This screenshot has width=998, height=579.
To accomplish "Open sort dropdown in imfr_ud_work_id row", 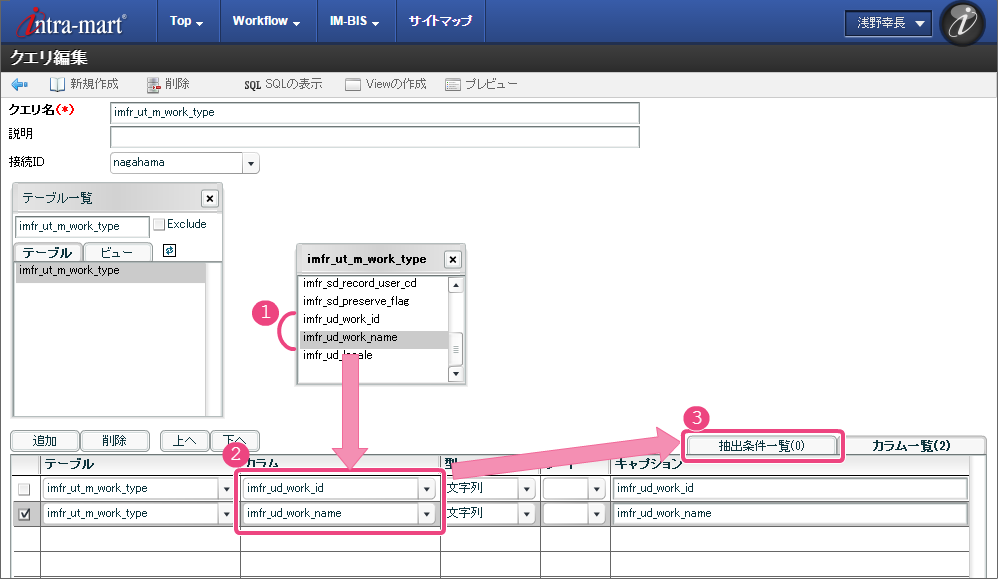I will [596, 489].
